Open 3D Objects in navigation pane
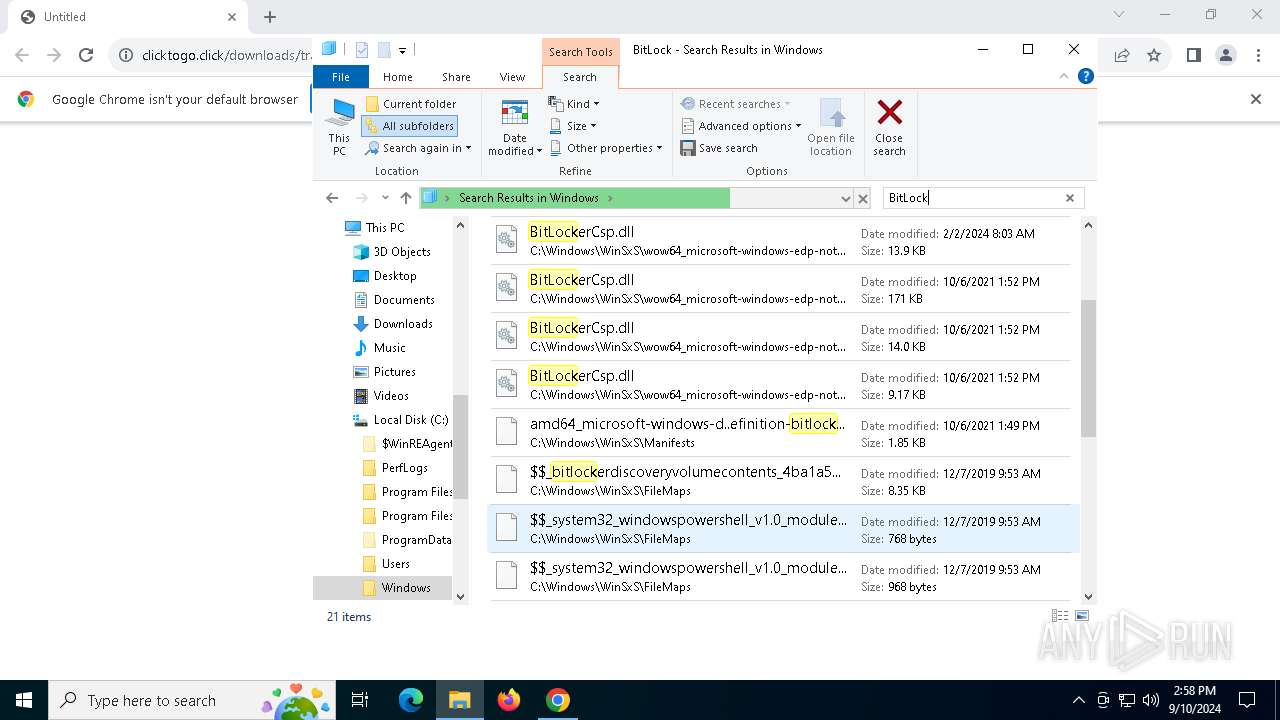 pyautogui.click(x=402, y=252)
